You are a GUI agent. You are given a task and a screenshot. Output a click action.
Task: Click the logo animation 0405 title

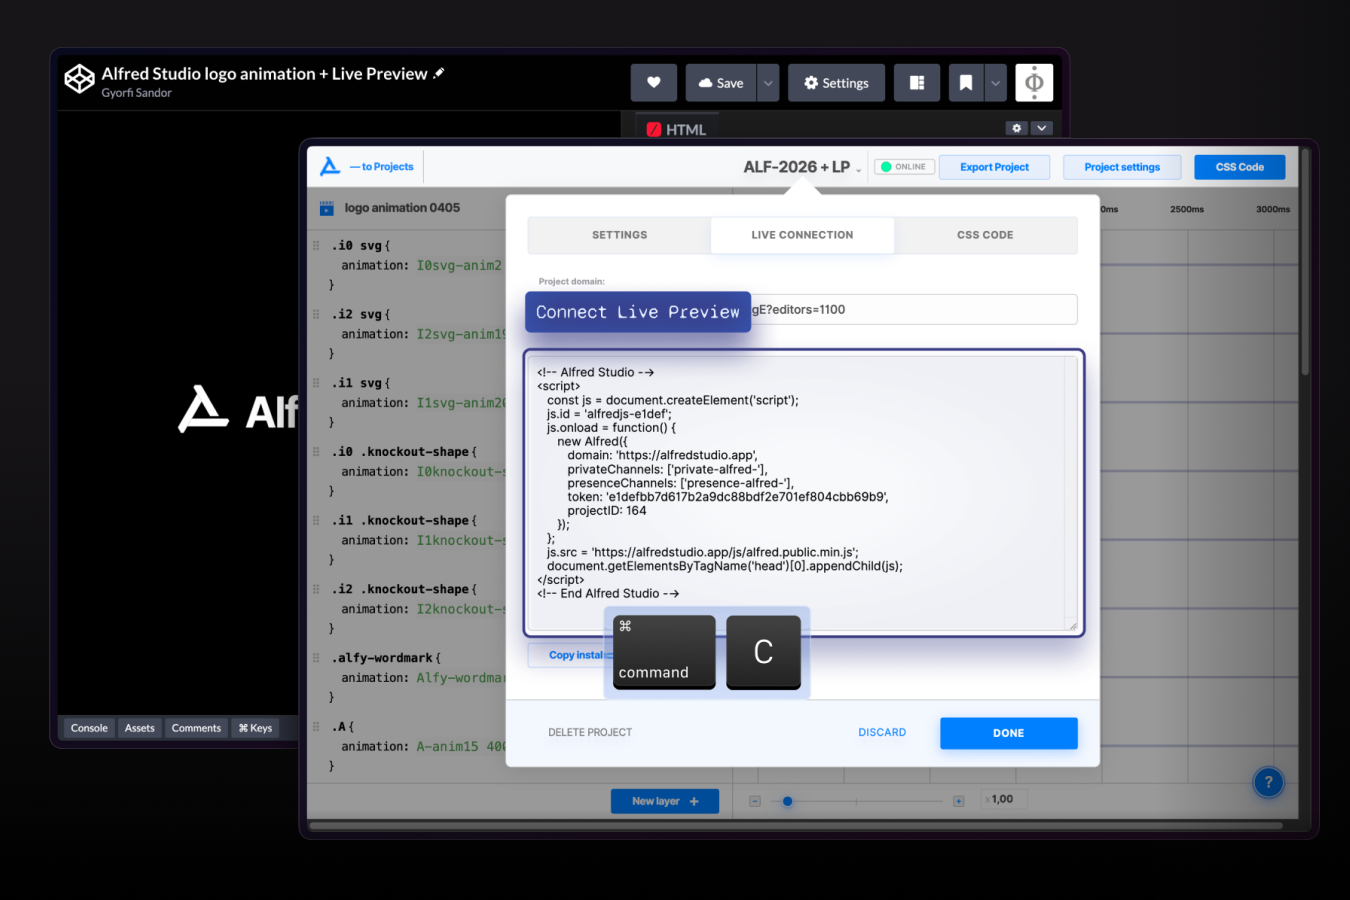[x=402, y=208]
